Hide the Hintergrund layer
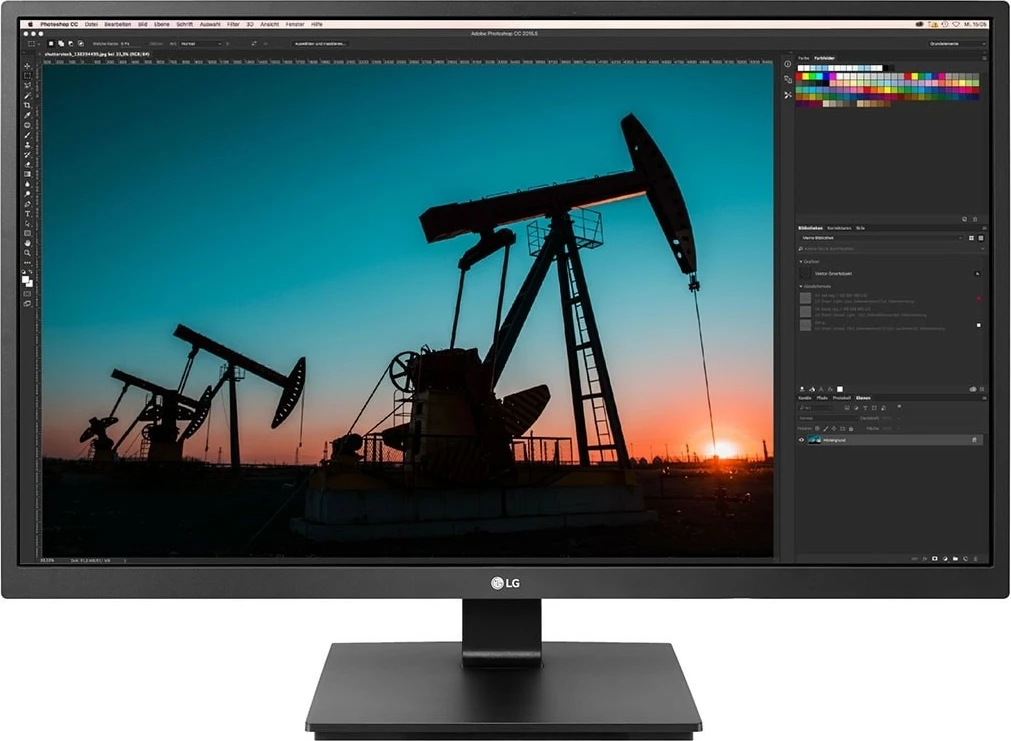1011x741 pixels. coord(802,440)
